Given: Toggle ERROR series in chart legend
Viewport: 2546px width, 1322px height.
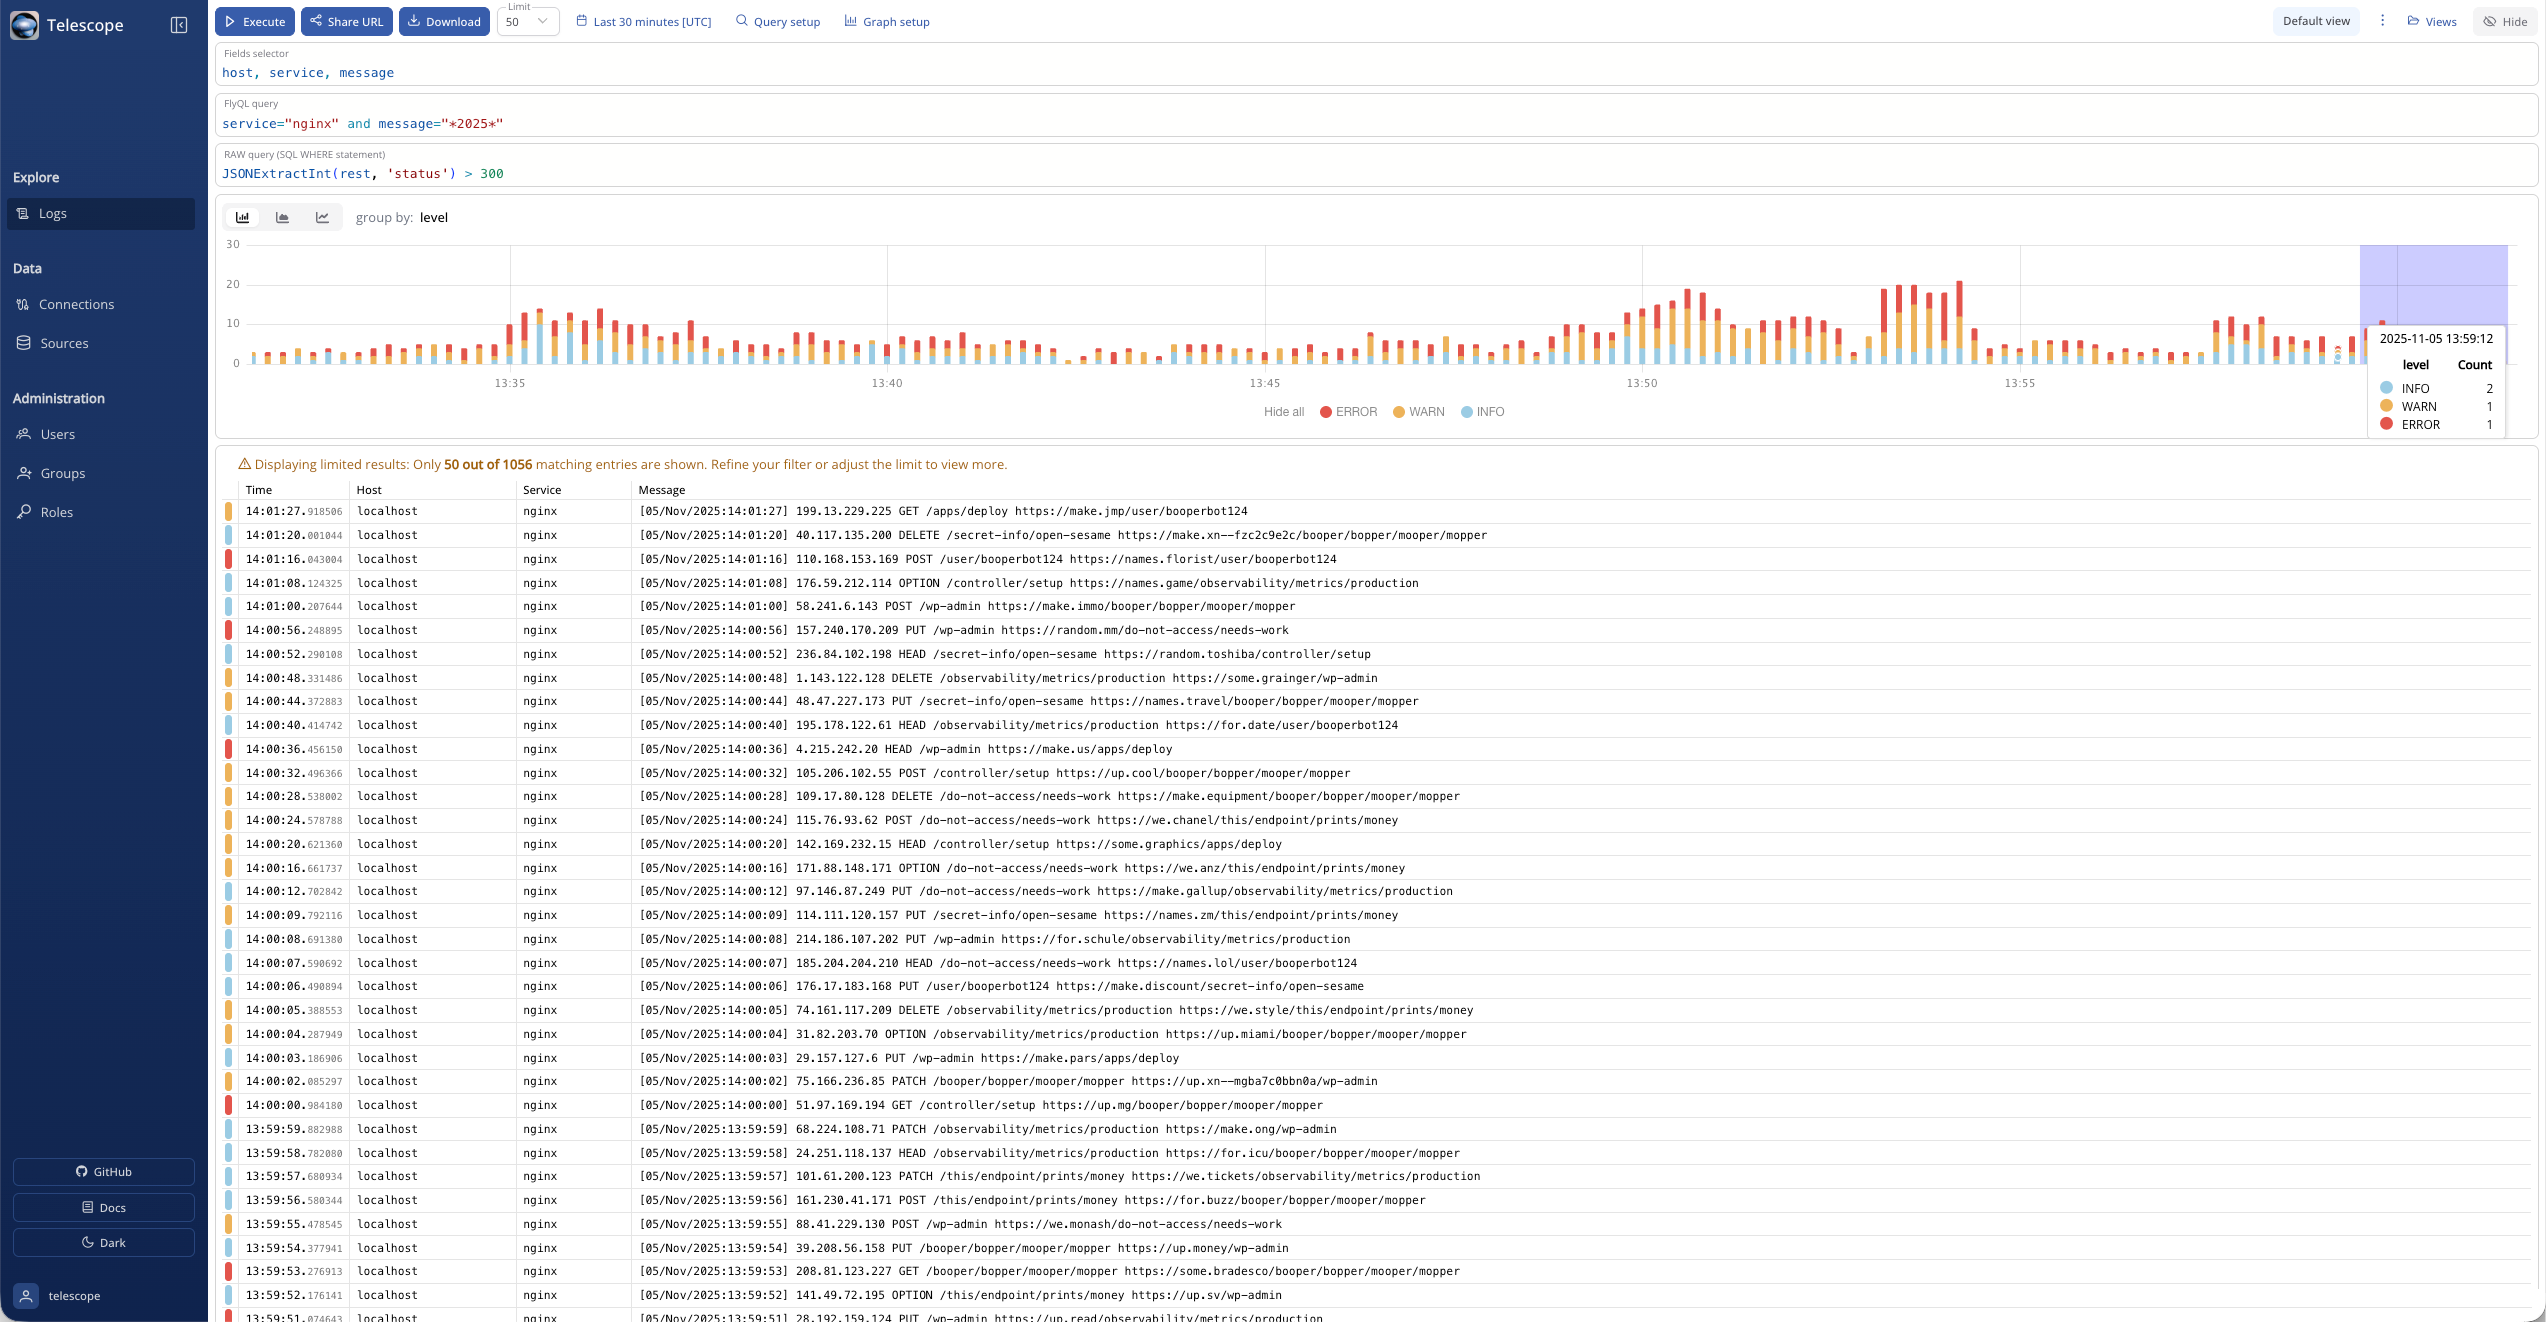Looking at the screenshot, I should tap(1348, 412).
